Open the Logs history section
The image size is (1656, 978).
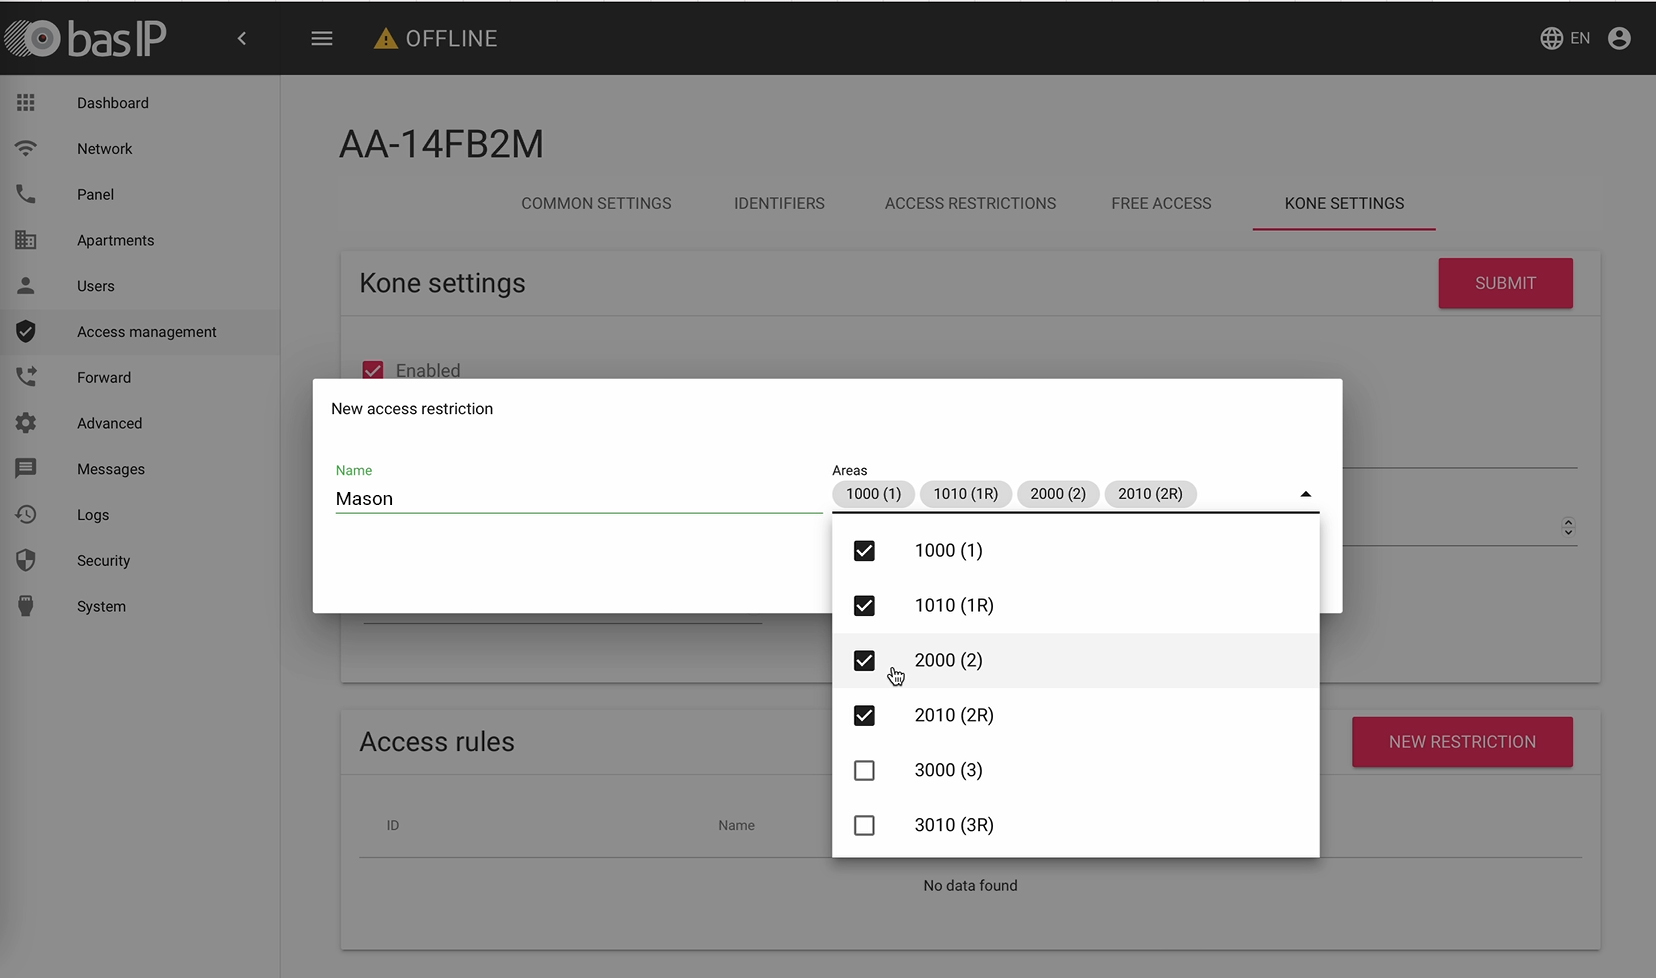91,514
